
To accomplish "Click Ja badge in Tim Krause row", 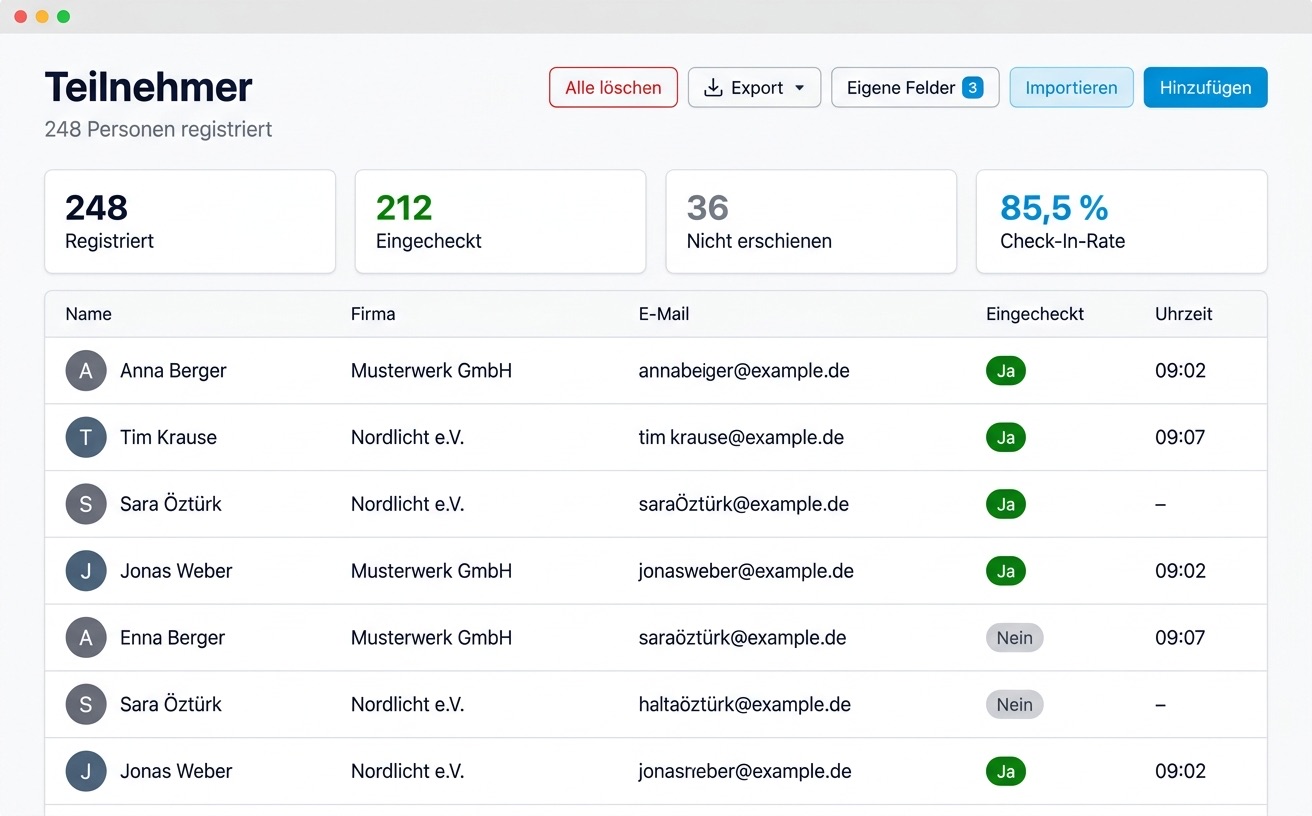I will coord(1006,437).
